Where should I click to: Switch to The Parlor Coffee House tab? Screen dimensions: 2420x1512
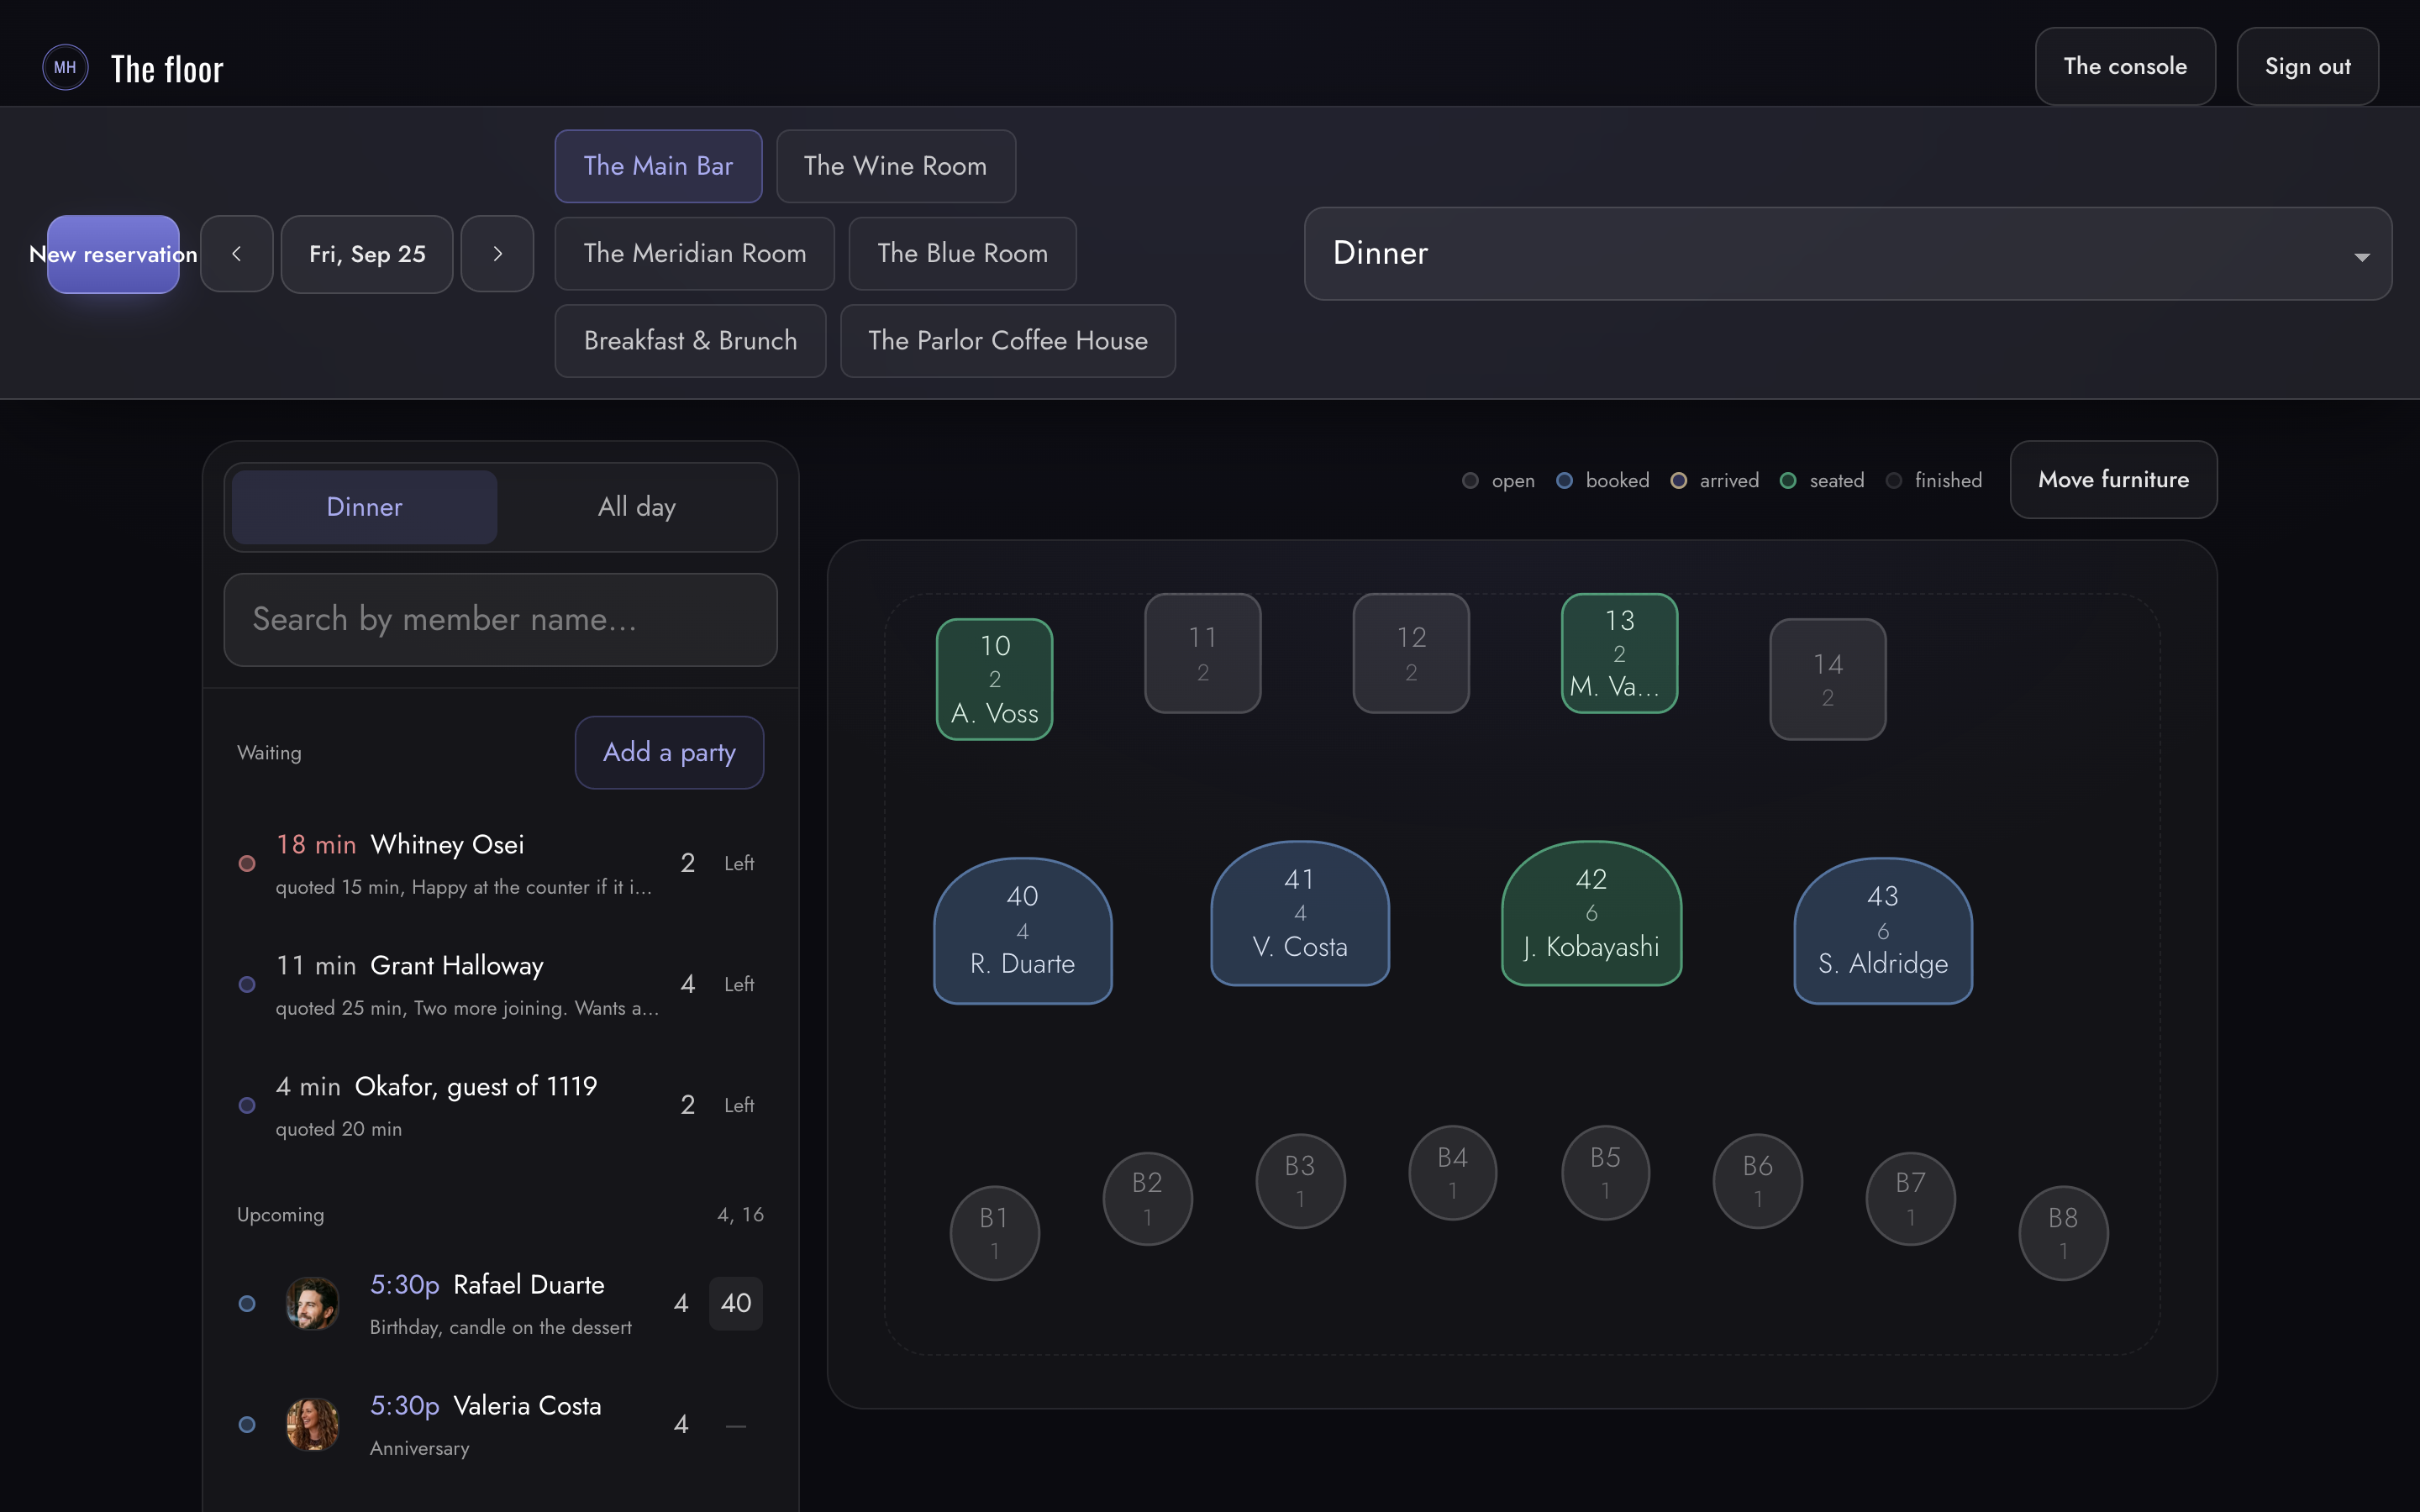[x=1008, y=341]
